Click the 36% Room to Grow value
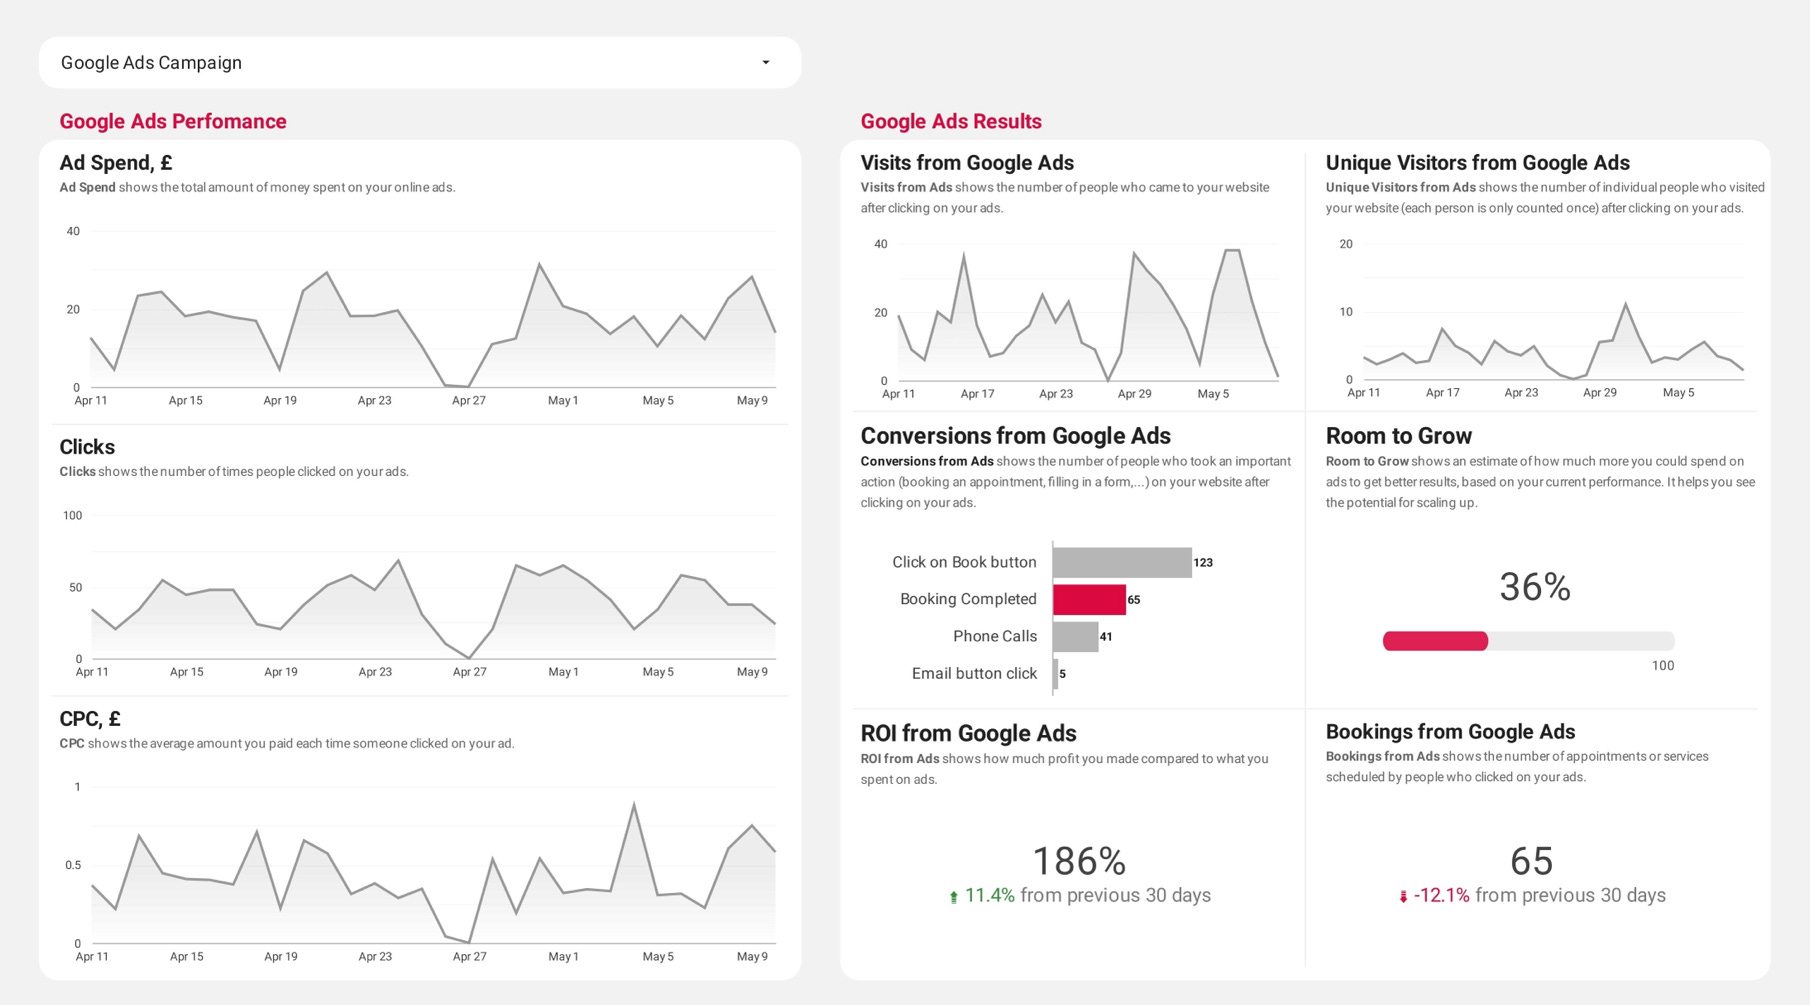The image size is (1810, 1005). click(1535, 587)
